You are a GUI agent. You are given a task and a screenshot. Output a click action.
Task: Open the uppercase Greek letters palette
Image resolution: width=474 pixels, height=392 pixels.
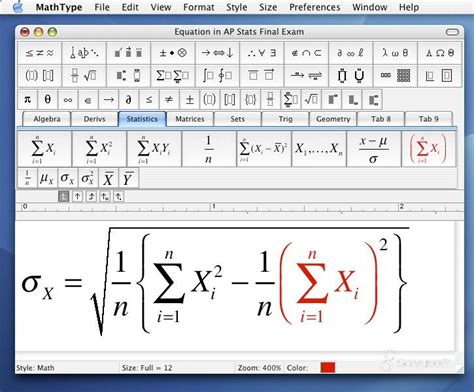(440, 53)
